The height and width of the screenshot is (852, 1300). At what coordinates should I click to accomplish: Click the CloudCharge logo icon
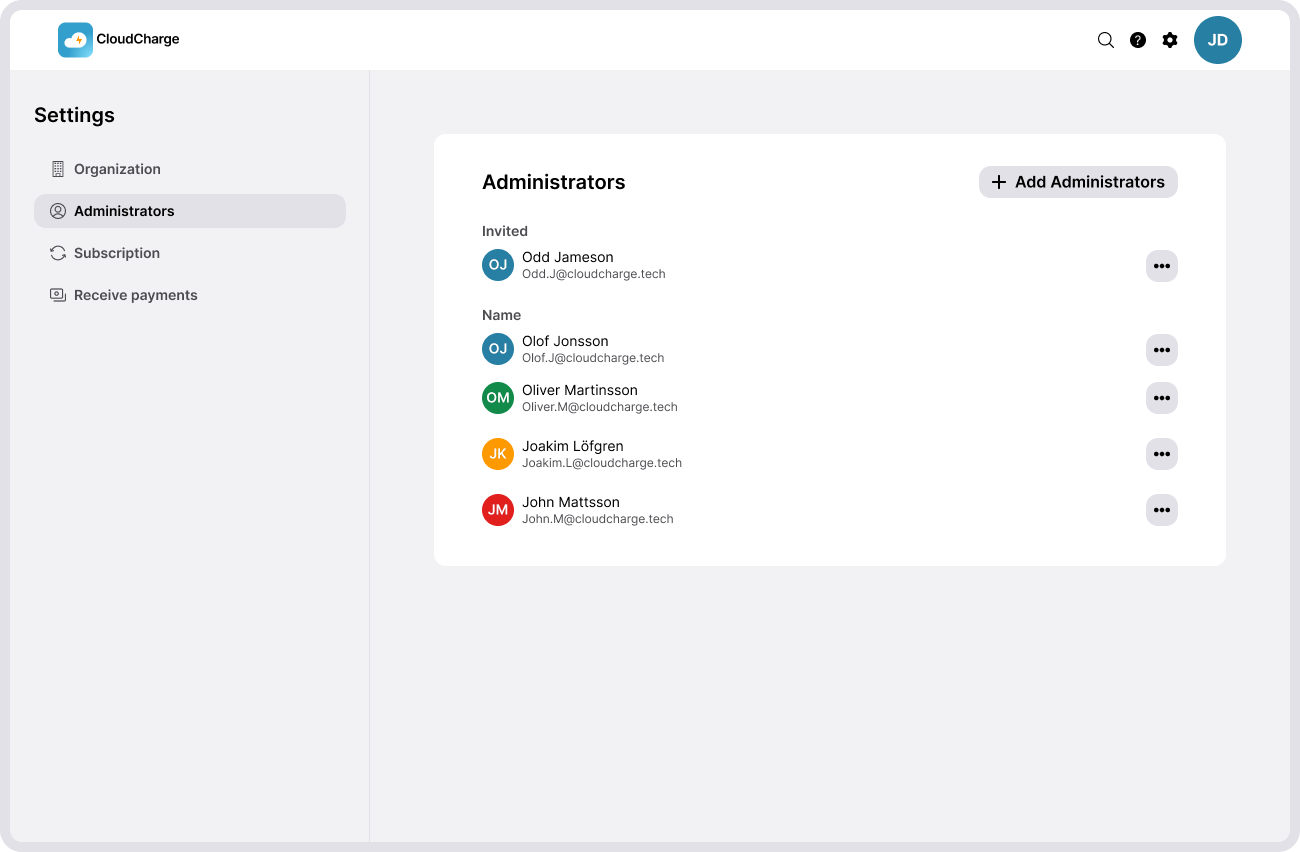click(75, 40)
